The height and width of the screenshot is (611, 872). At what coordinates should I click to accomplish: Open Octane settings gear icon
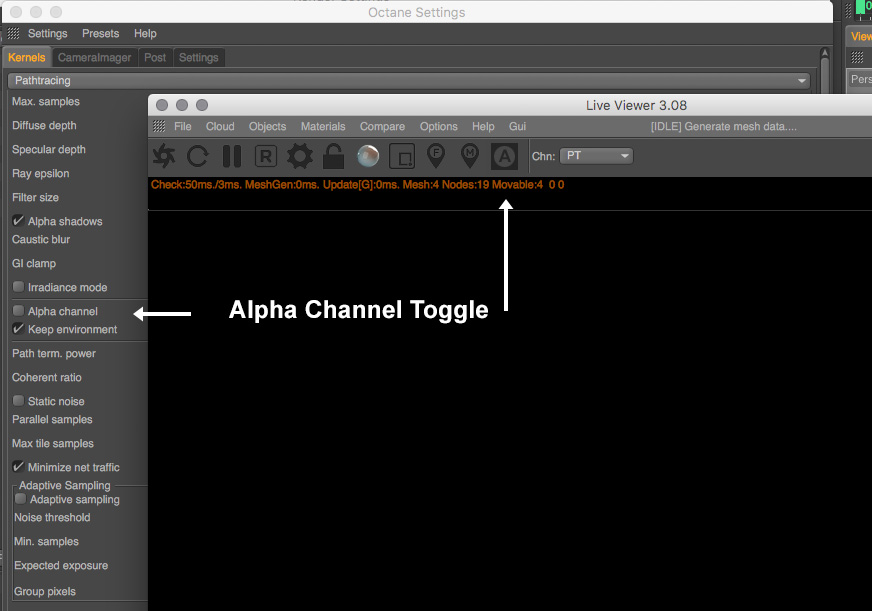click(300, 156)
